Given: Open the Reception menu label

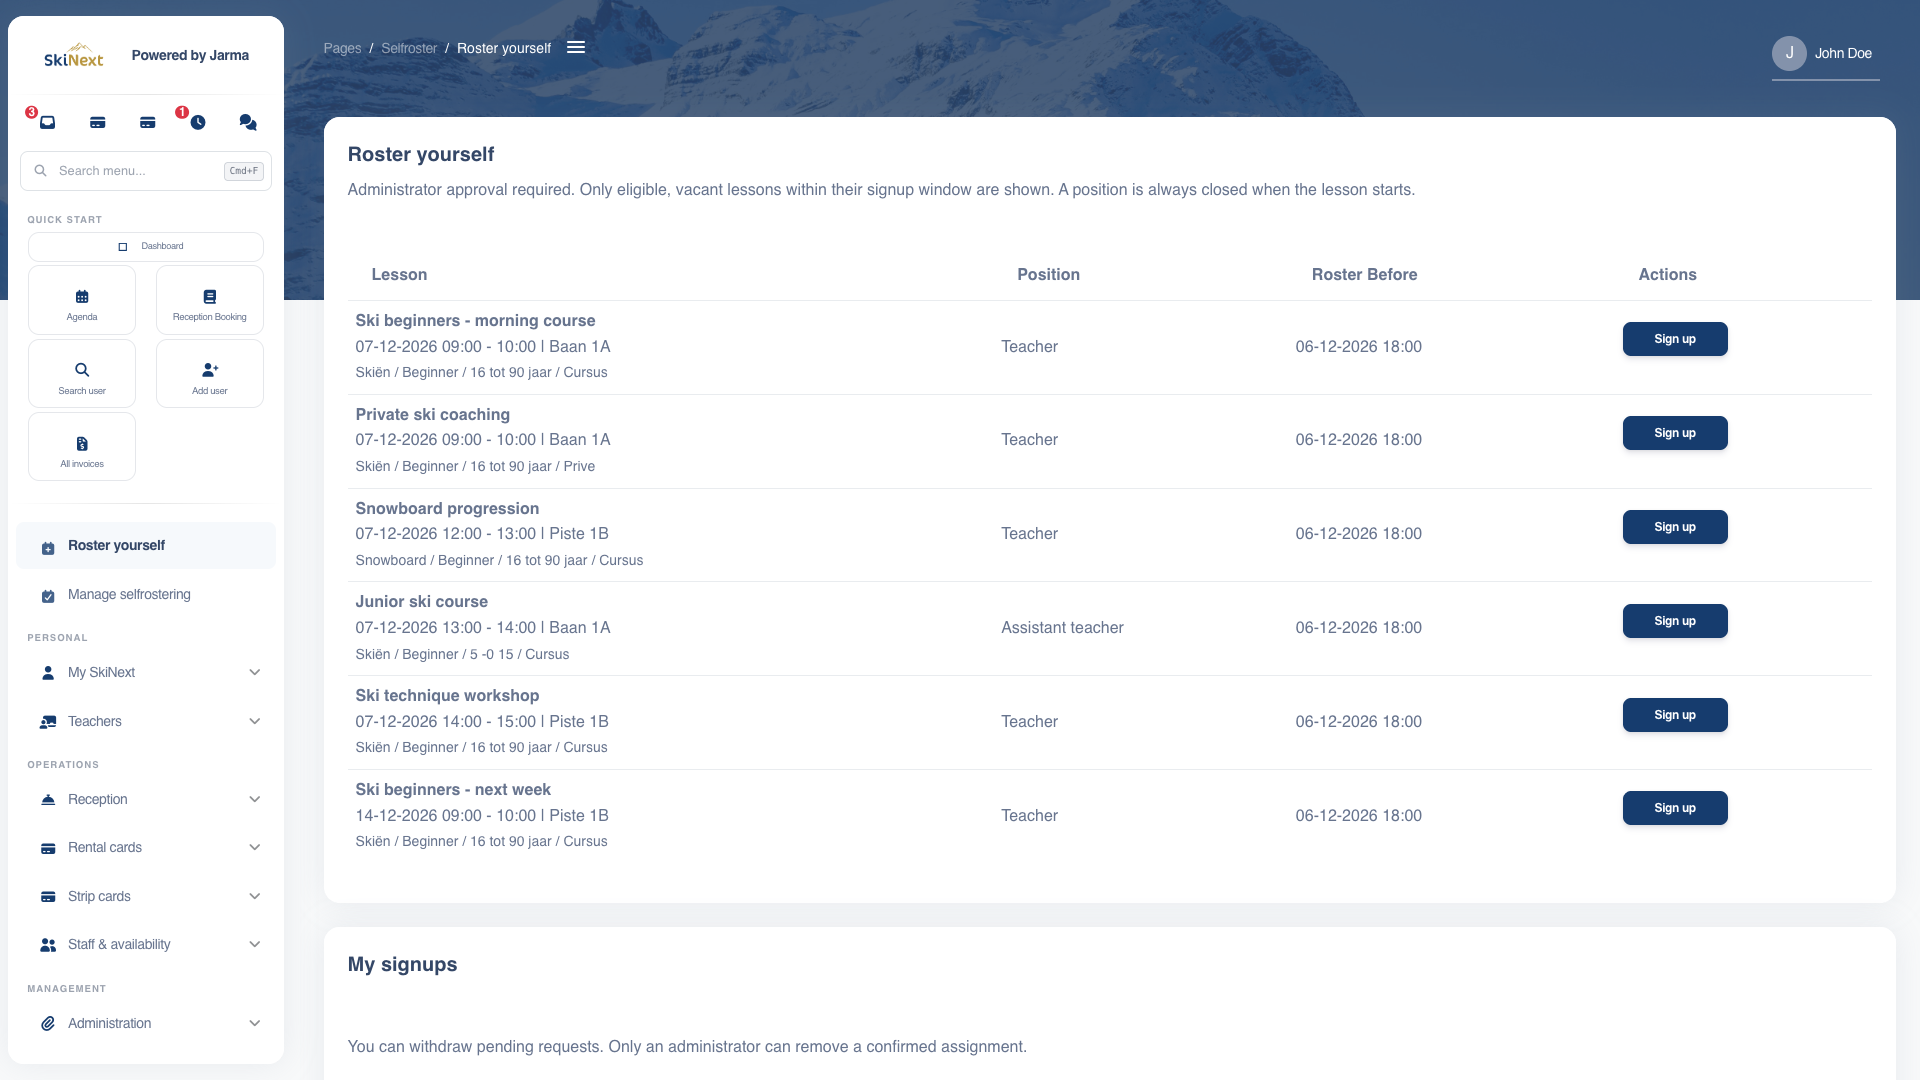Looking at the screenshot, I should (98, 800).
